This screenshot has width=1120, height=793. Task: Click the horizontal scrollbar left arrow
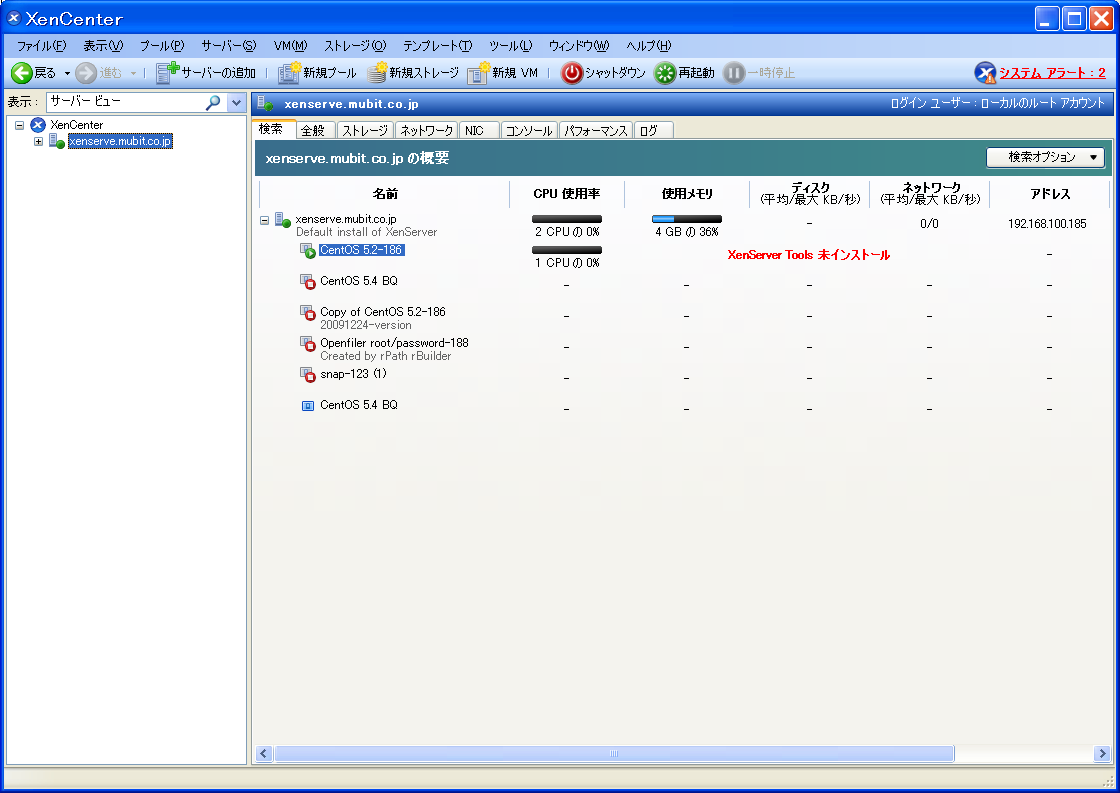[264, 754]
